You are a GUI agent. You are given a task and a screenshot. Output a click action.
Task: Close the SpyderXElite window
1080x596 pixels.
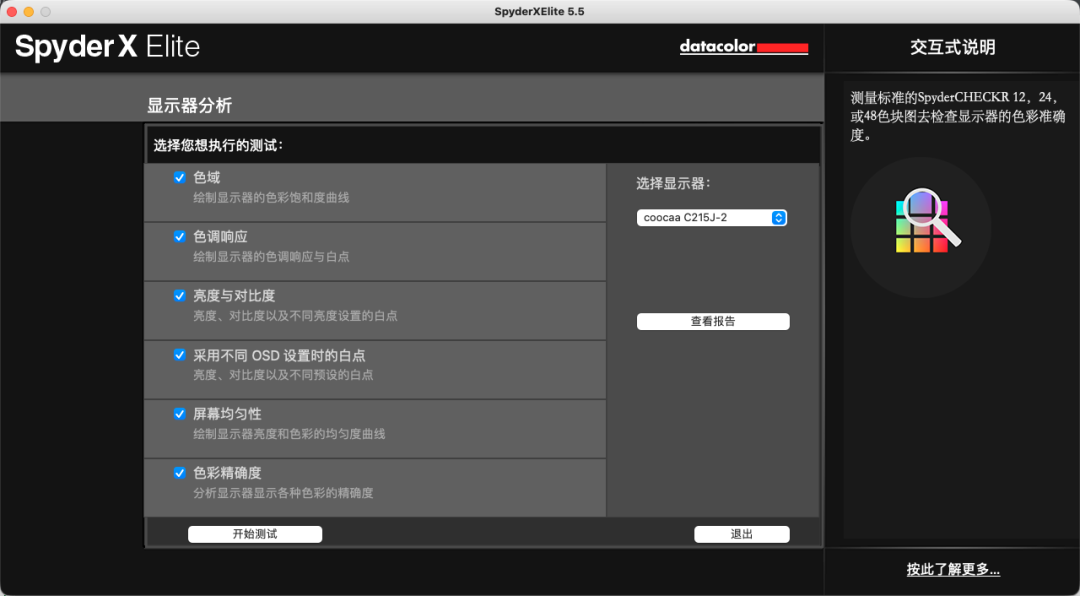click(x=12, y=12)
